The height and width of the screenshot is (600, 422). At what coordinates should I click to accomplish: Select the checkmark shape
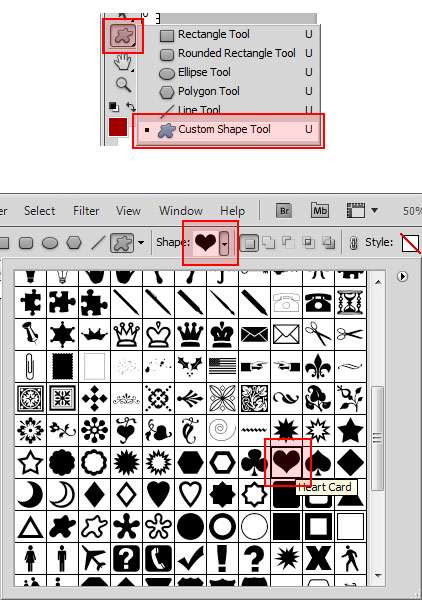point(190,558)
